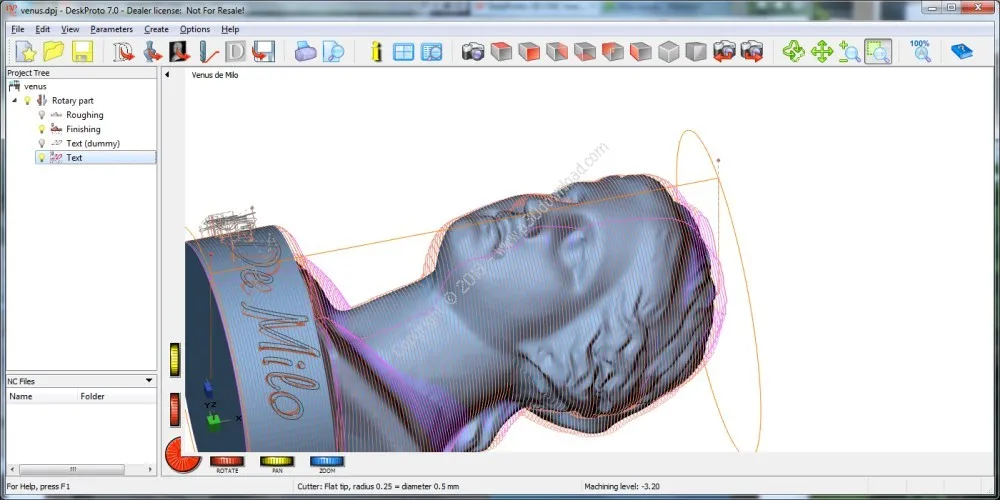The image size is (1000, 500).
Task: Click the Write NC file disk icon
Action: pos(263,52)
